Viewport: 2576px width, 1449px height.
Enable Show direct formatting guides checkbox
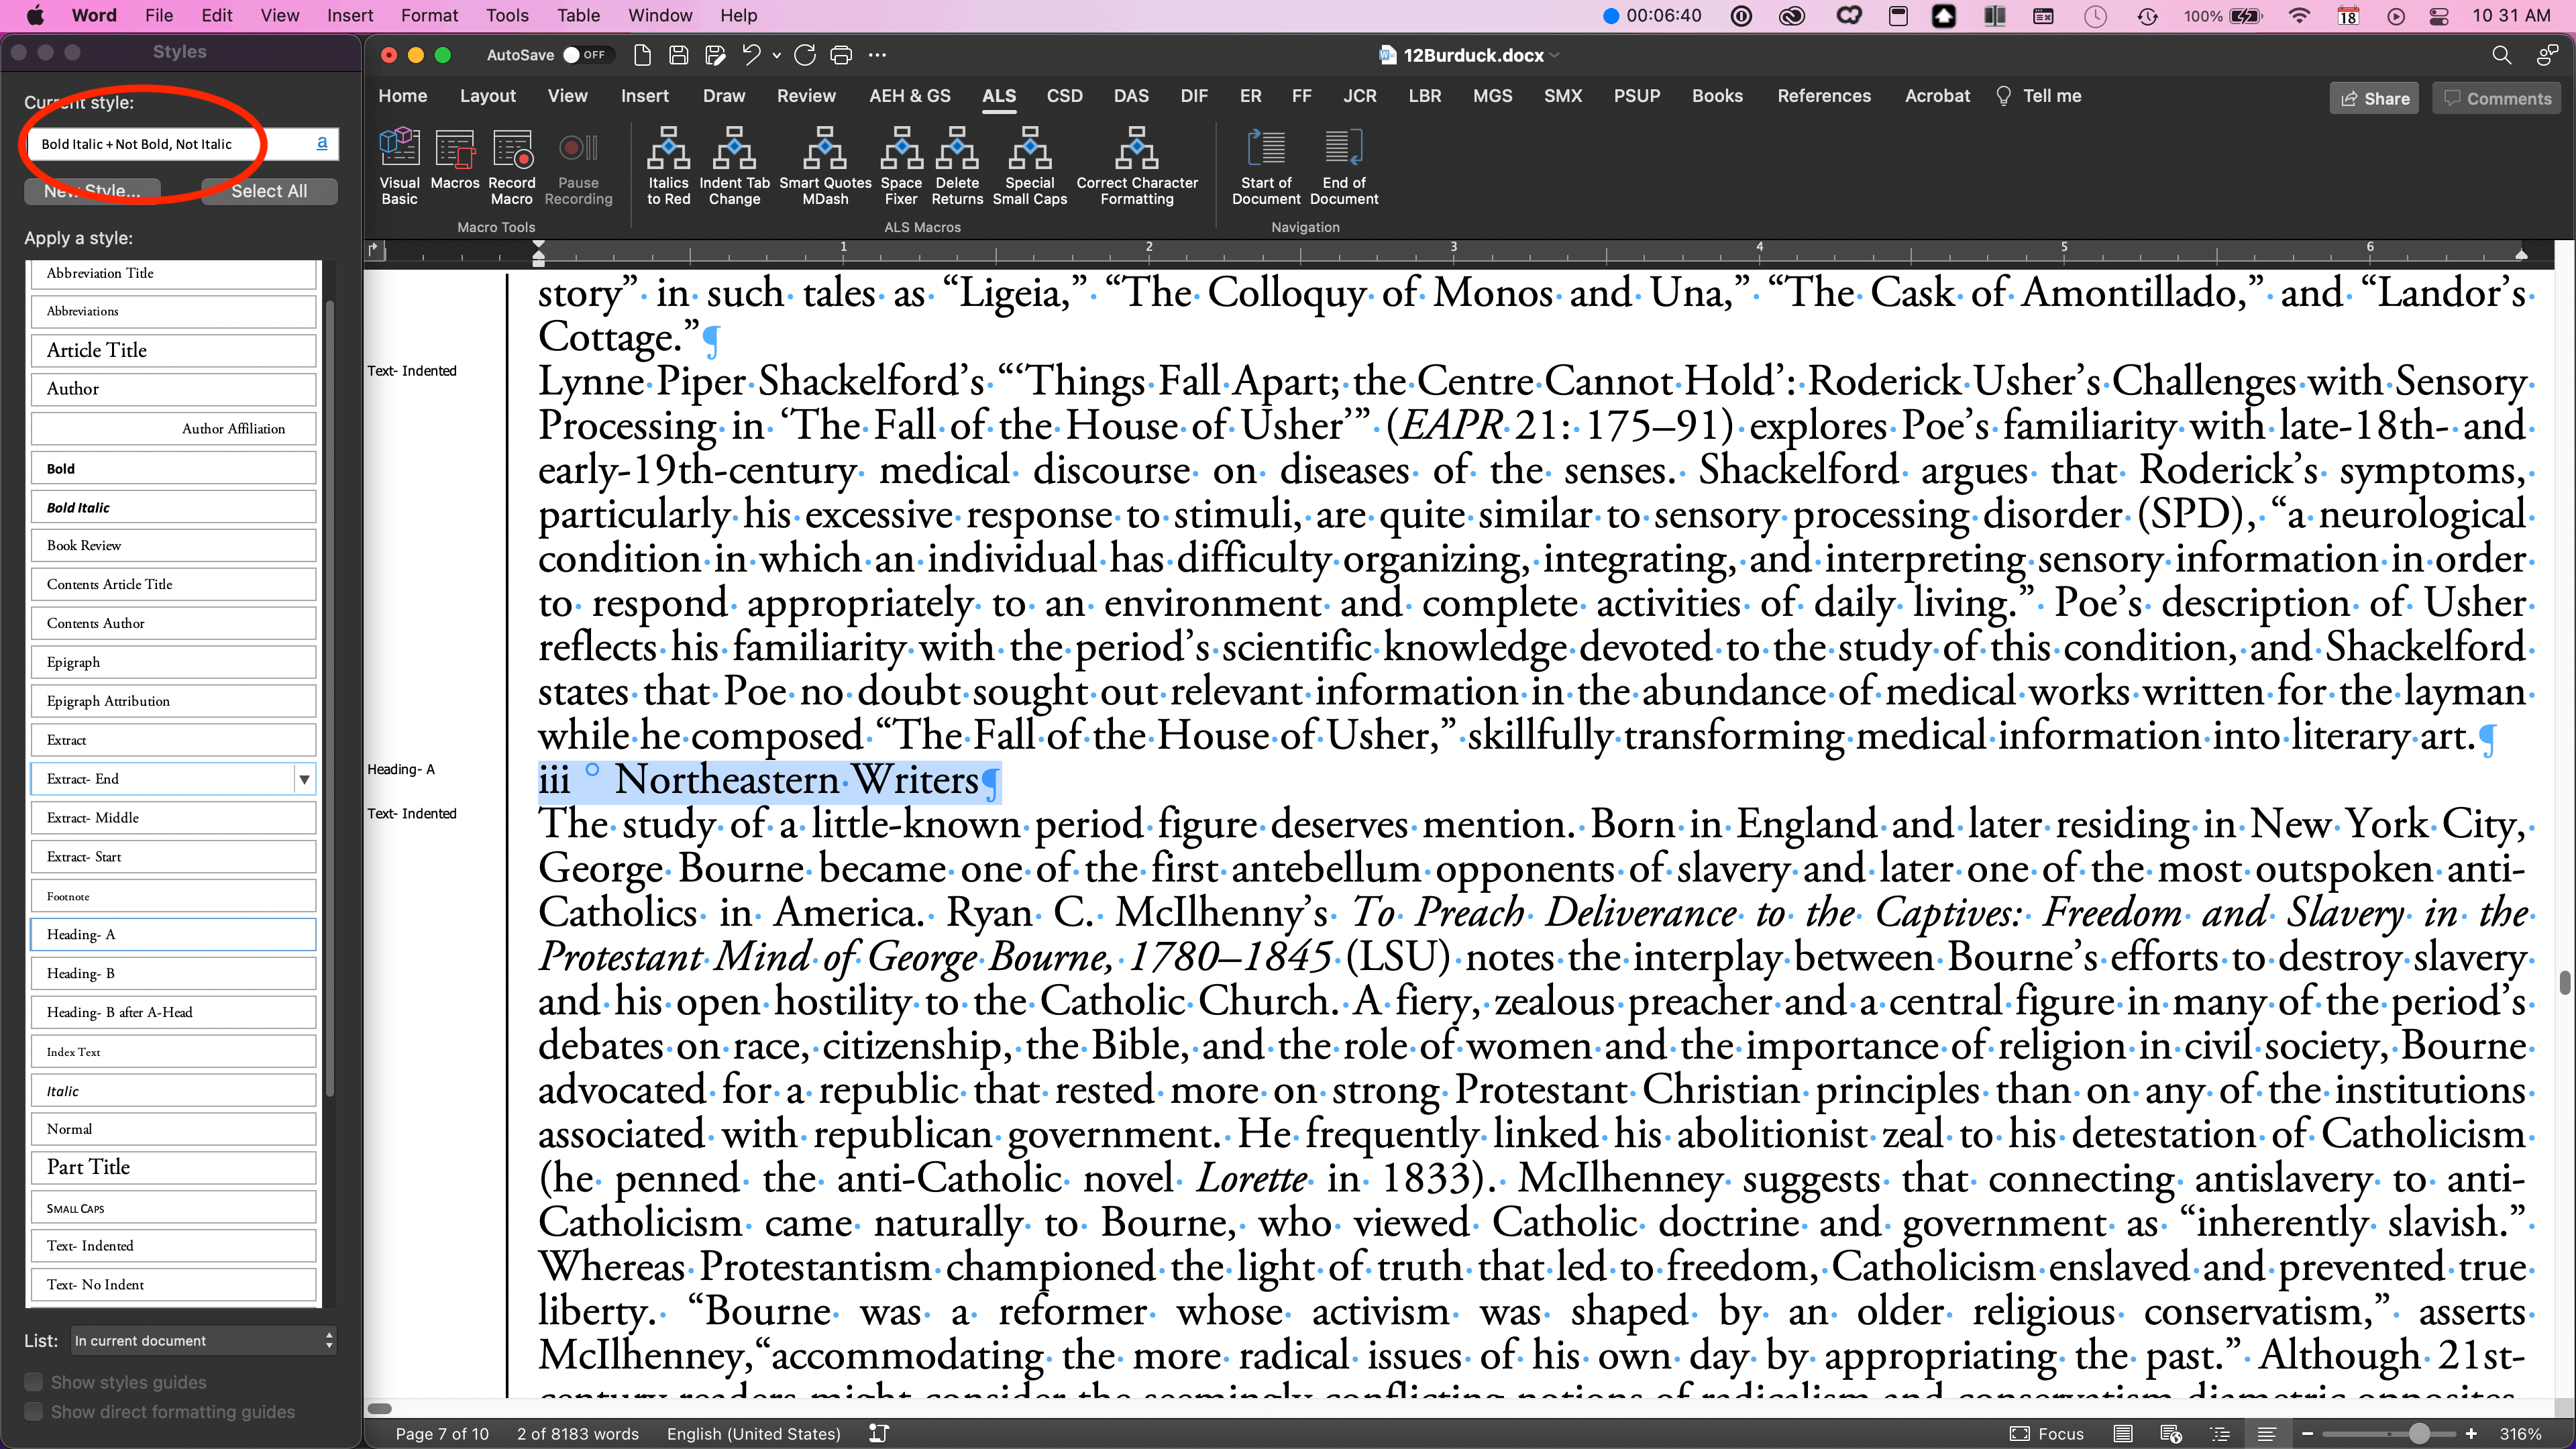pyautogui.click(x=34, y=1412)
